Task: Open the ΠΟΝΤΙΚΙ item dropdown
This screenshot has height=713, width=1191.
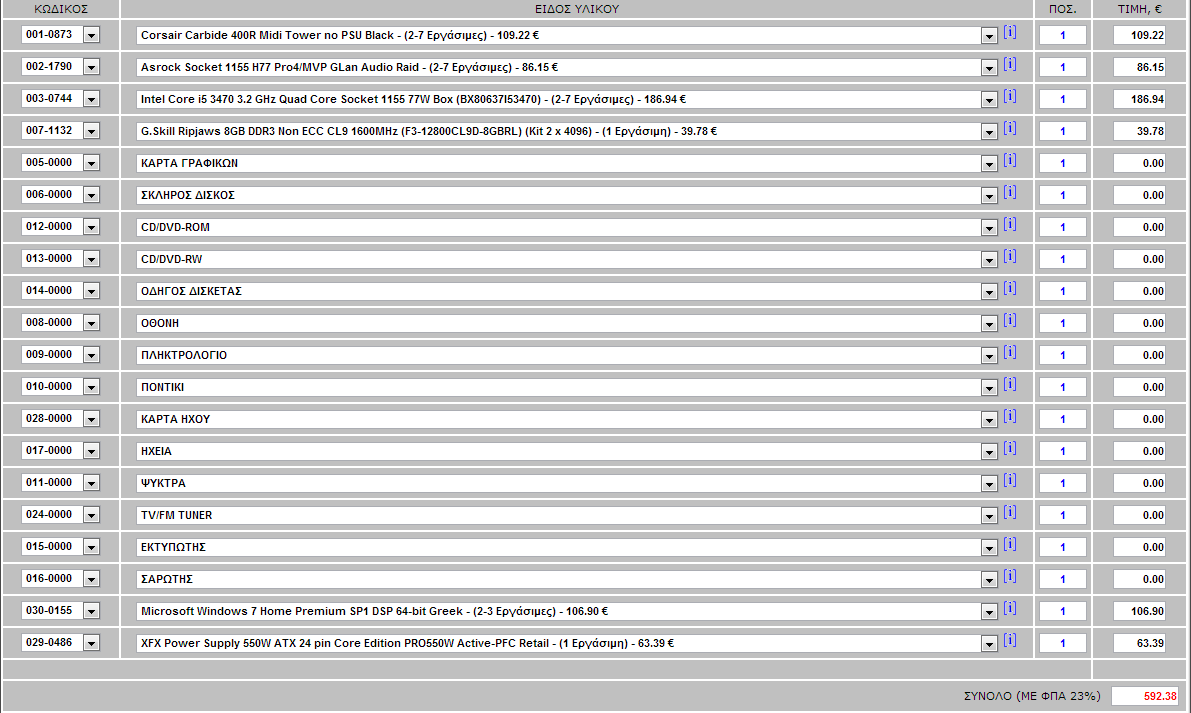Action: (x=989, y=387)
